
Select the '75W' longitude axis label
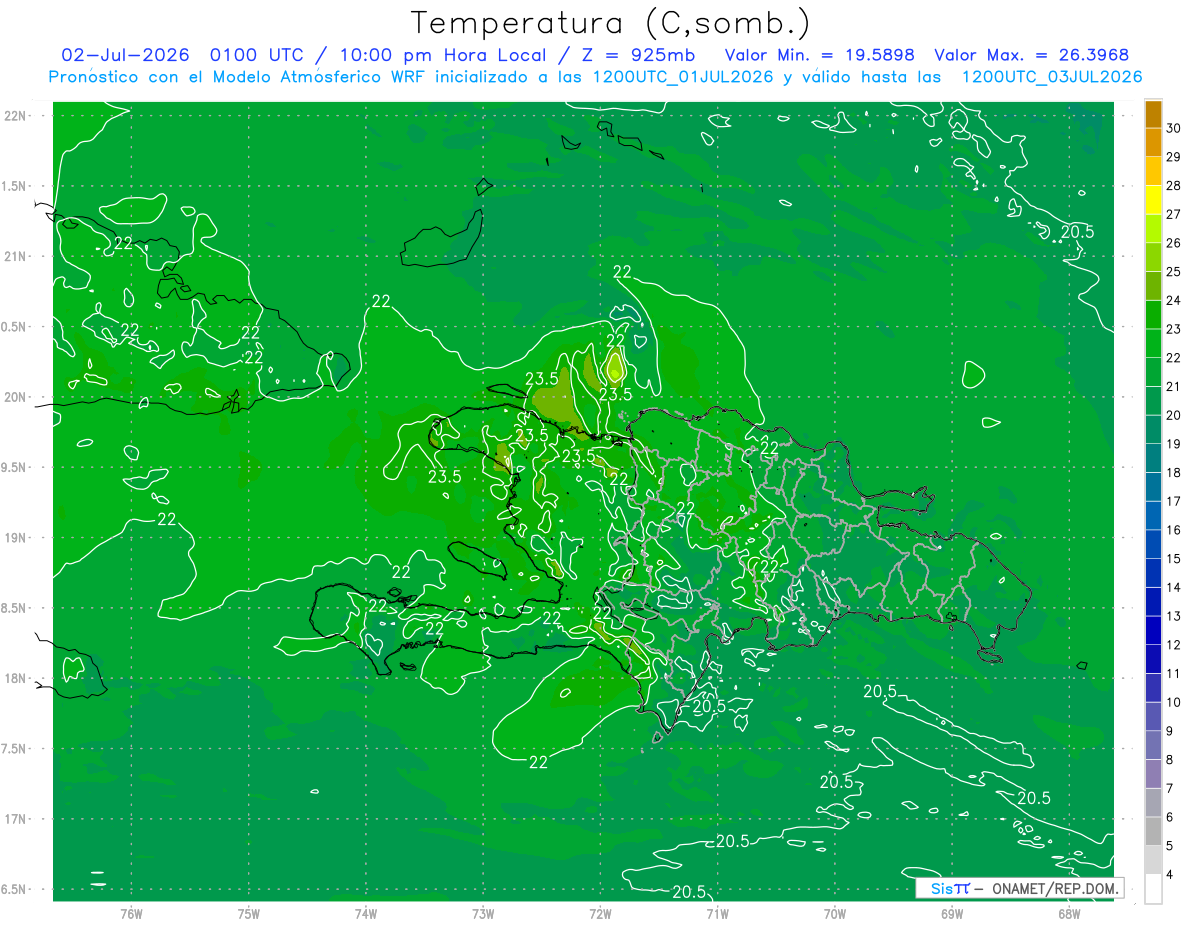pyautogui.click(x=249, y=913)
